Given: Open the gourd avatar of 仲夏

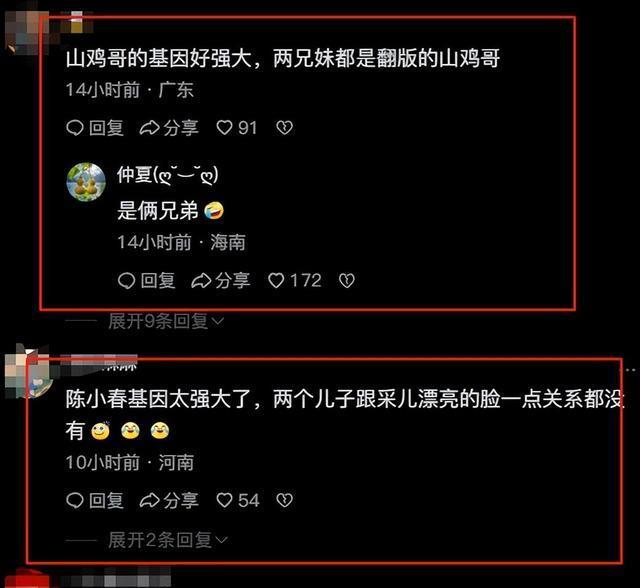Looking at the screenshot, I should click(86, 182).
